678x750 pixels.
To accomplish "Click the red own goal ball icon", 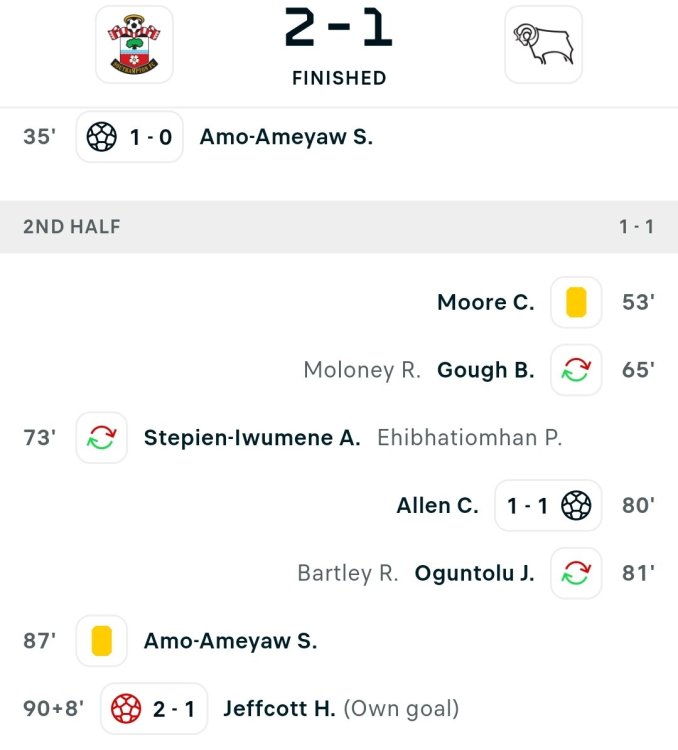I will (126, 710).
